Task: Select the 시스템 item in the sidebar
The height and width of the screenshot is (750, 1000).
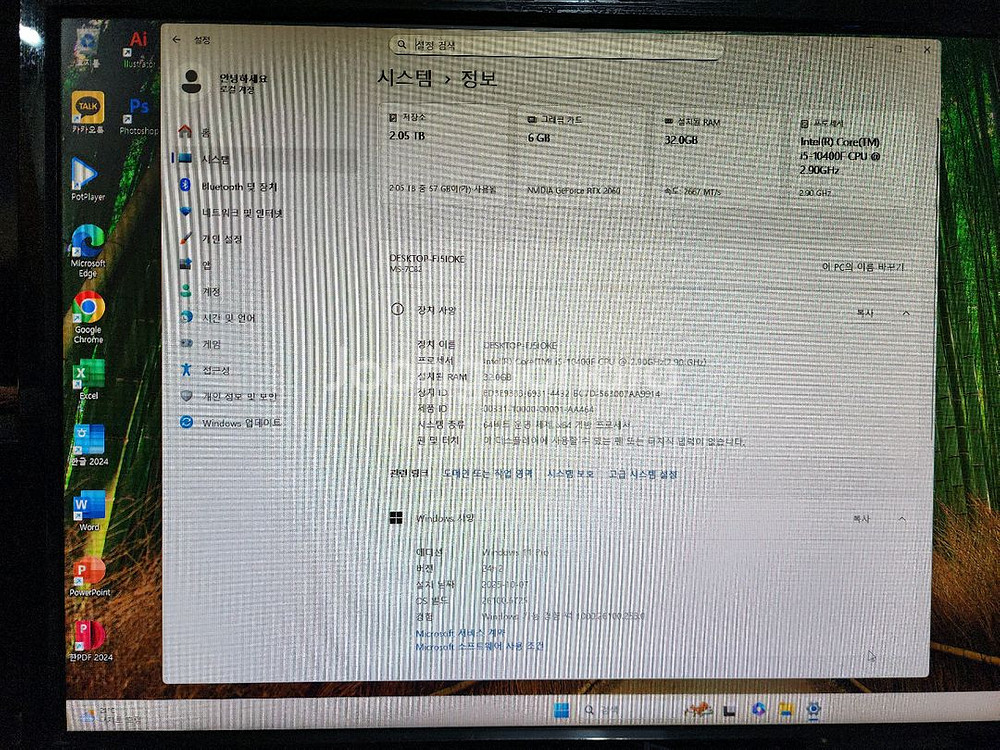Action: [215, 159]
